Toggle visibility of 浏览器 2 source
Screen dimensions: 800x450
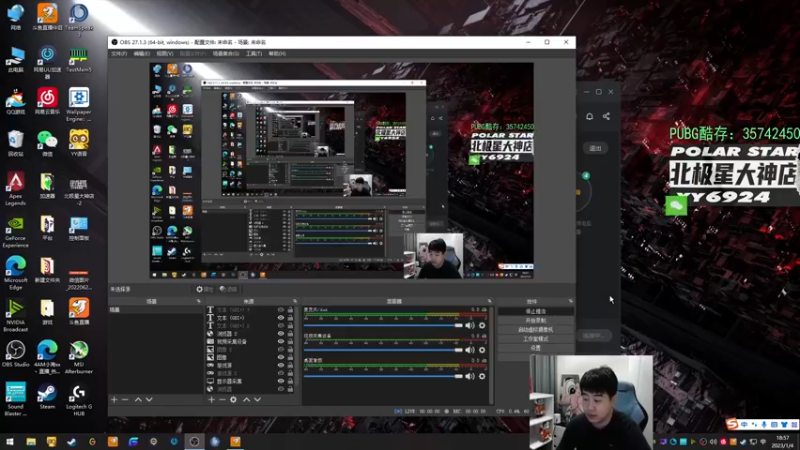point(281,334)
